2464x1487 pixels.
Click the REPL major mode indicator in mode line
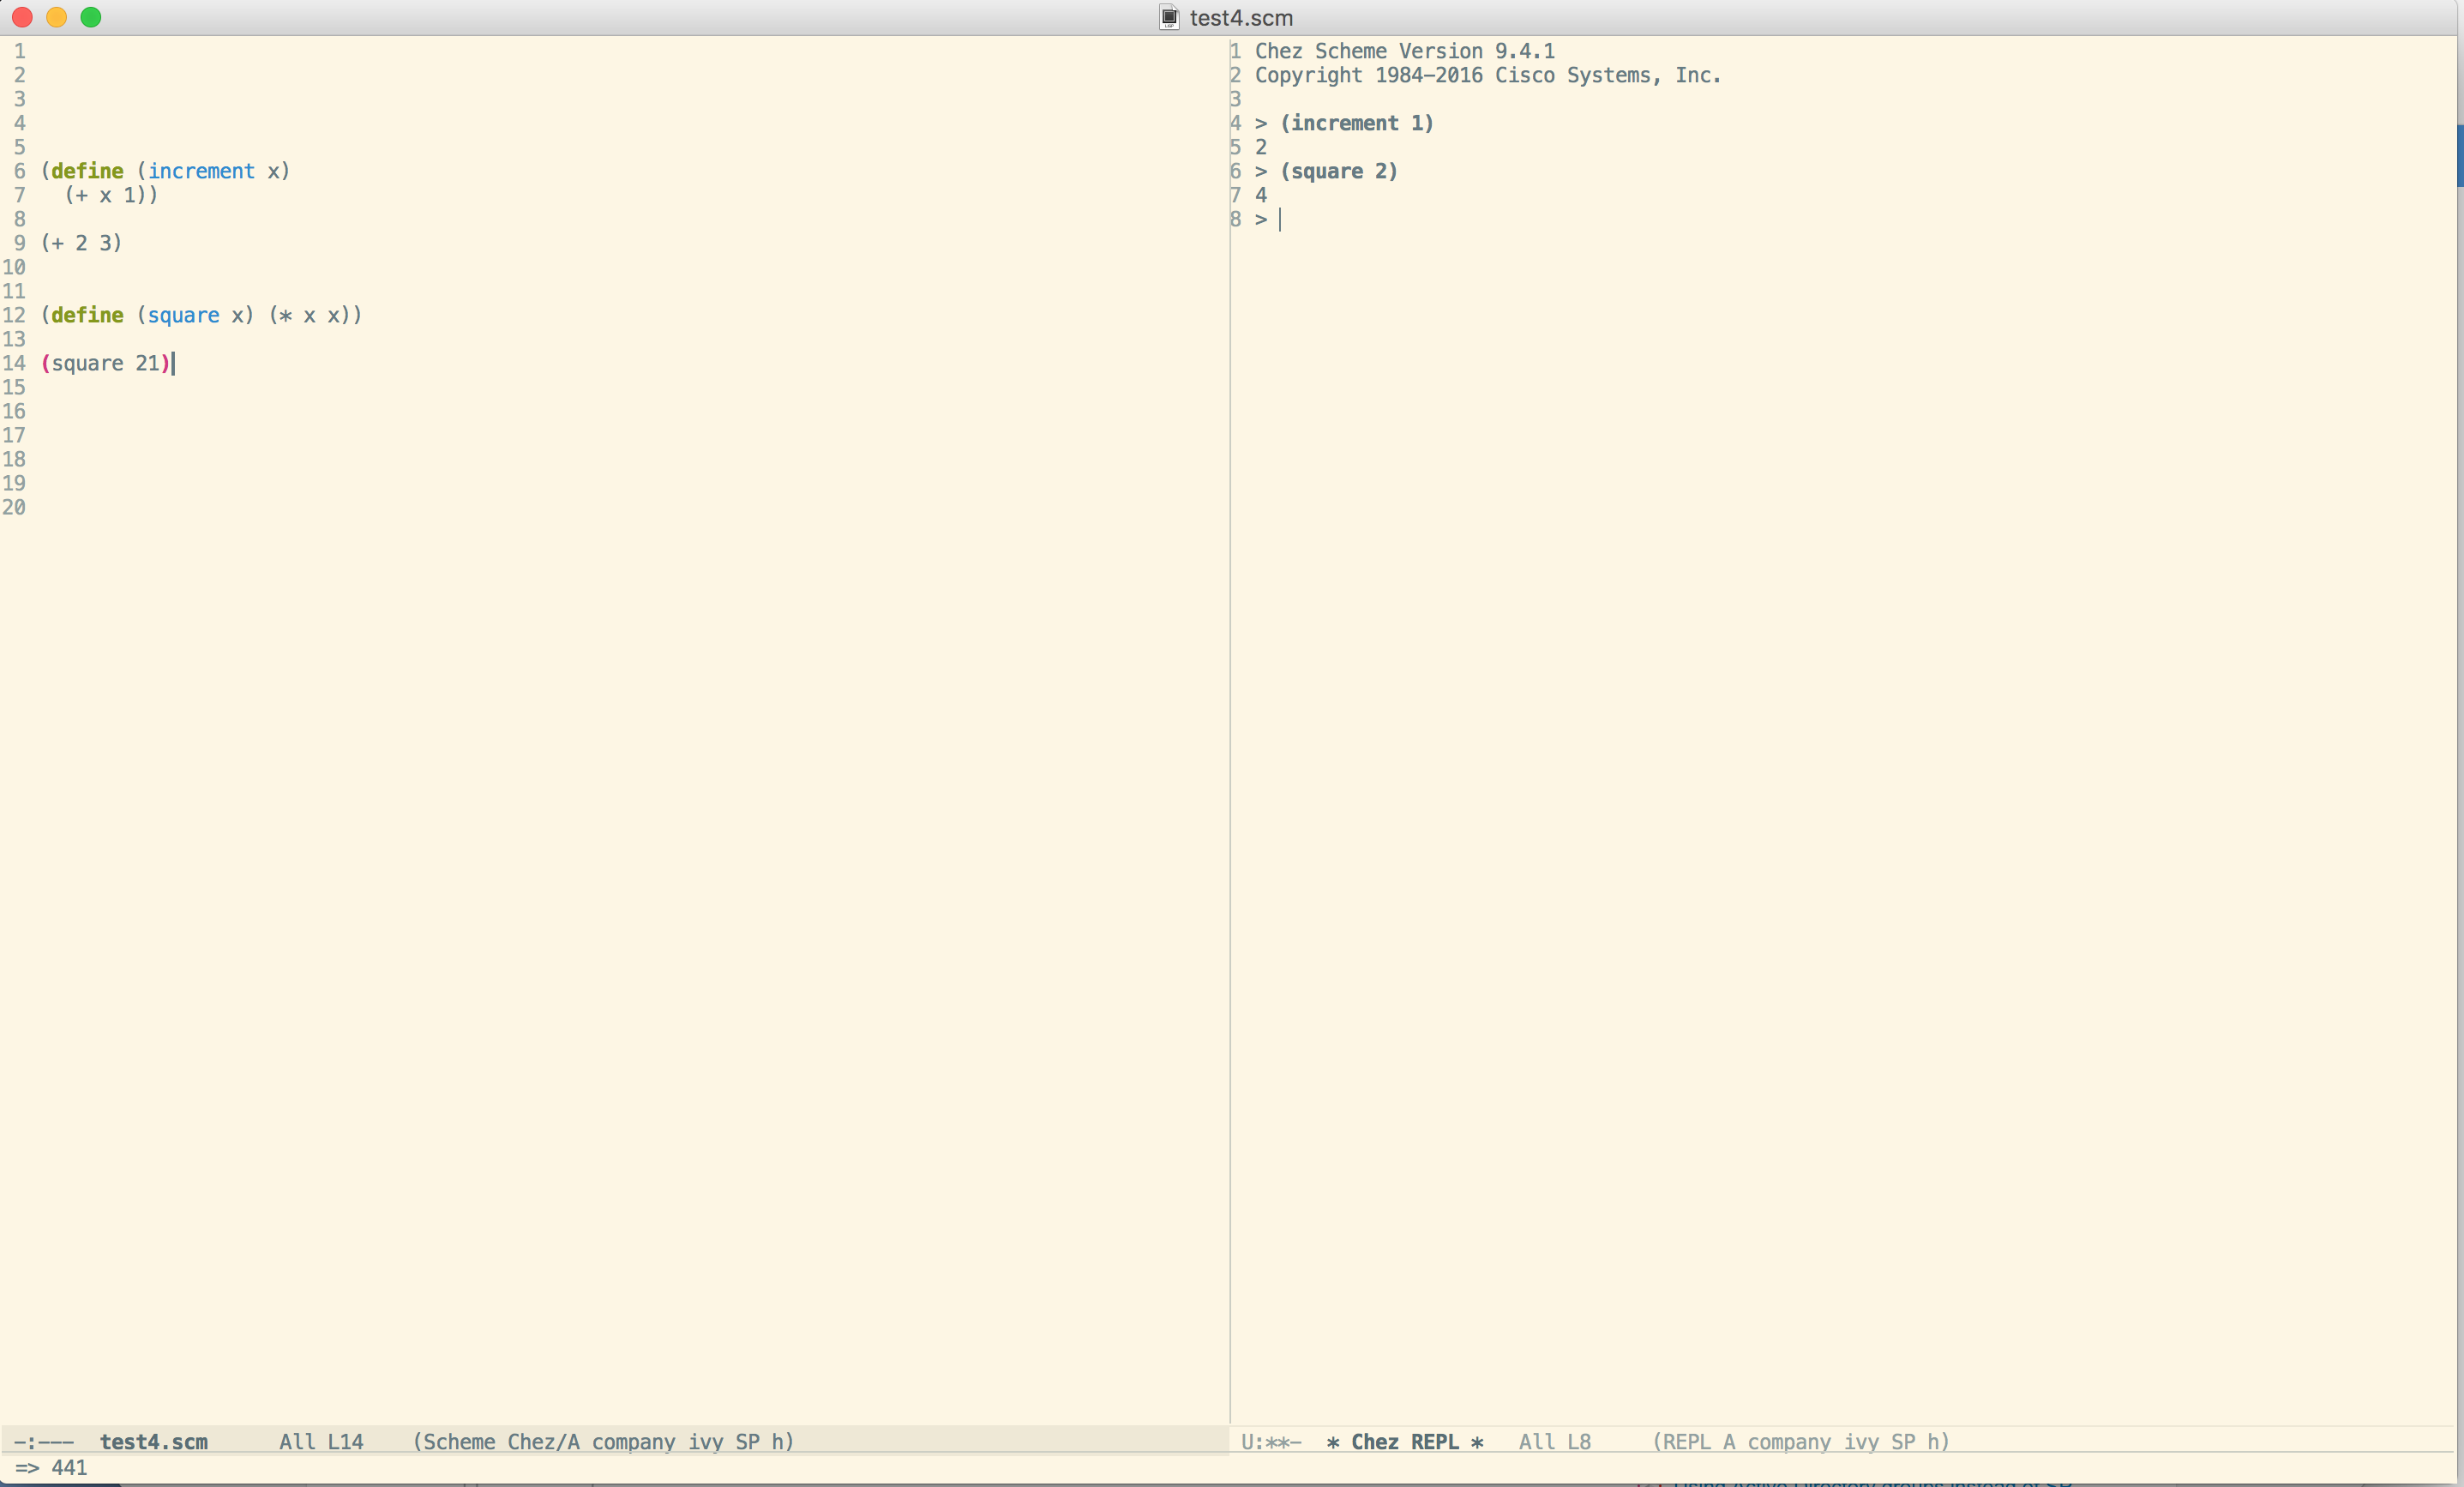(x=1686, y=1441)
